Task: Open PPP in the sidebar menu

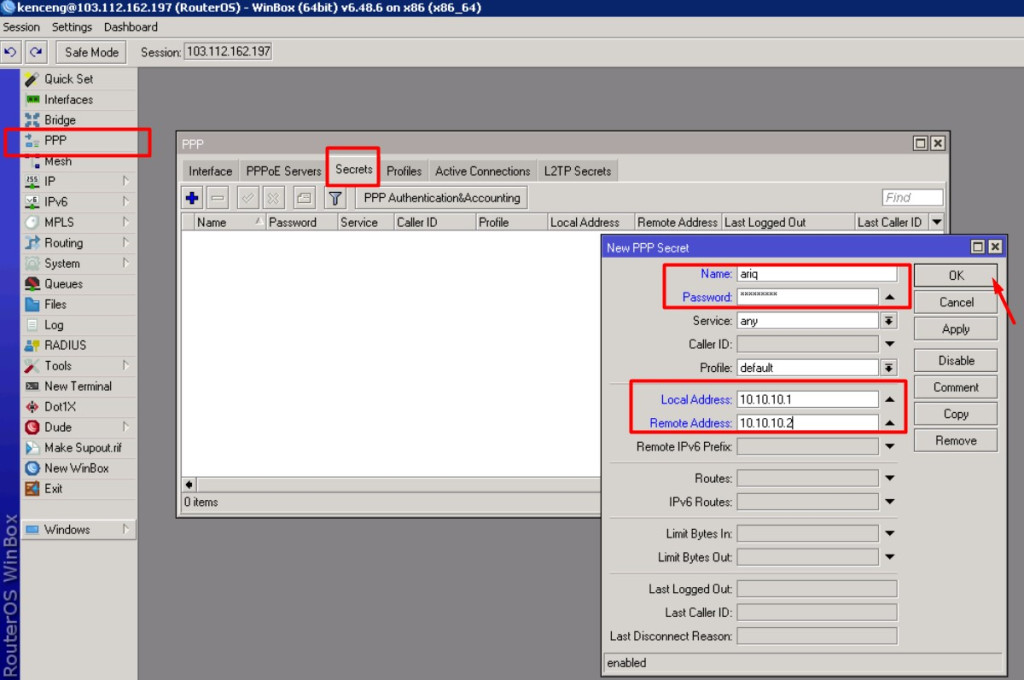Action: [78, 140]
